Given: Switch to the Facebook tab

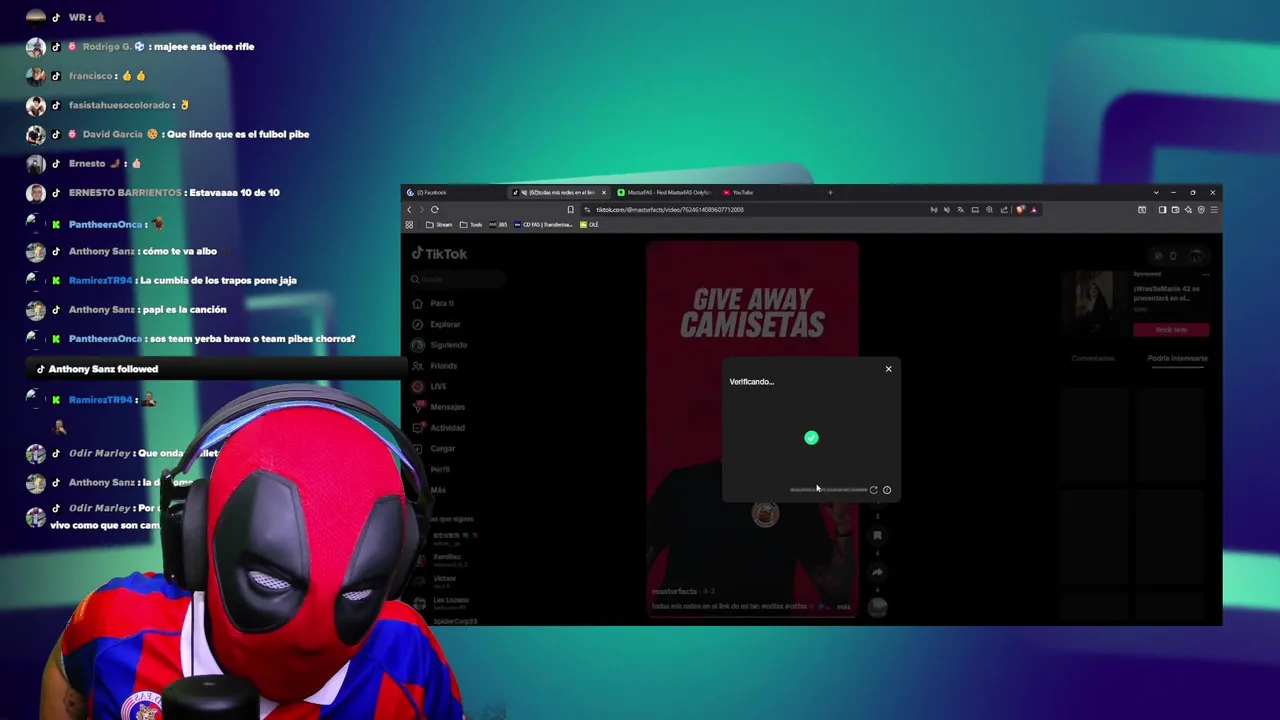Looking at the screenshot, I should point(455,192).
